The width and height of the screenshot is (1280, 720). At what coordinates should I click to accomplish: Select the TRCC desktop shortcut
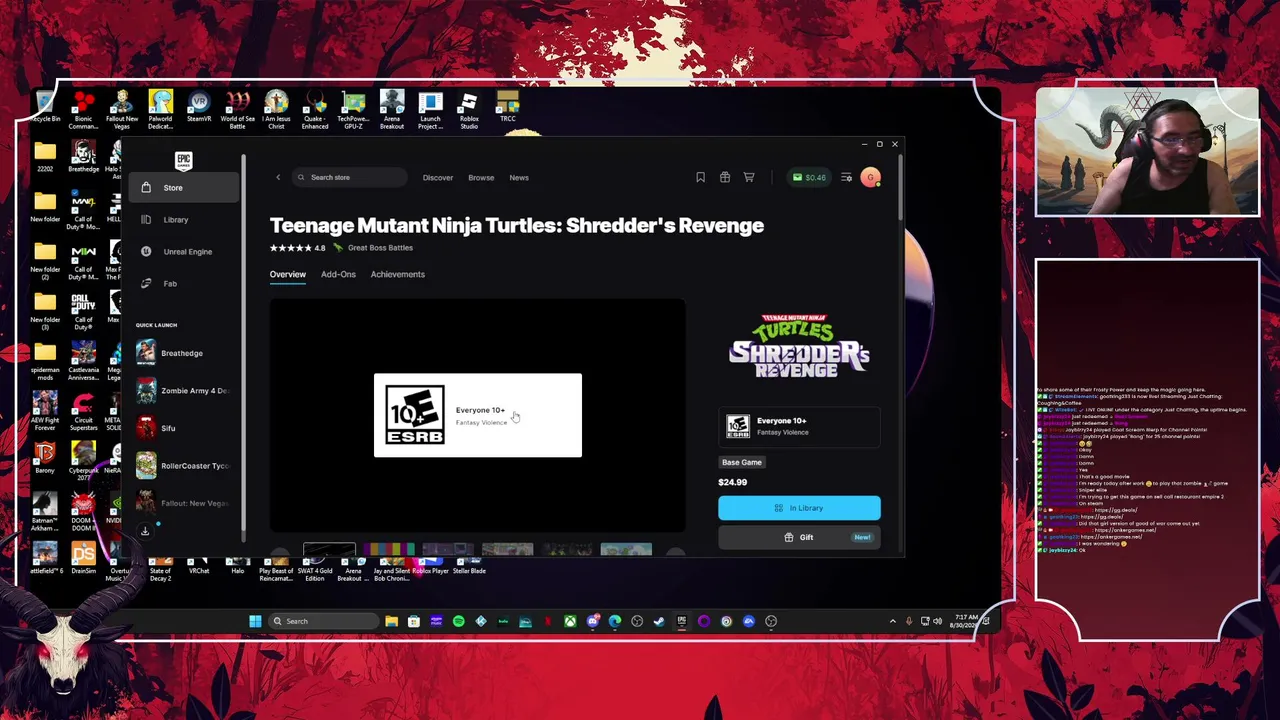tap(508, 108)
